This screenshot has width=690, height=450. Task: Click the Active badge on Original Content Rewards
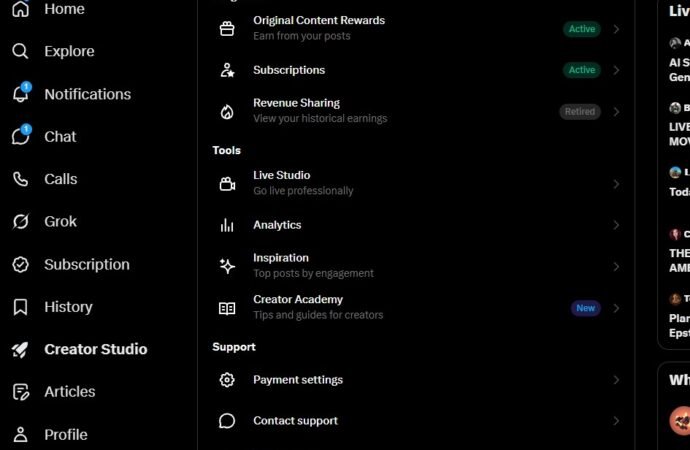582,29
